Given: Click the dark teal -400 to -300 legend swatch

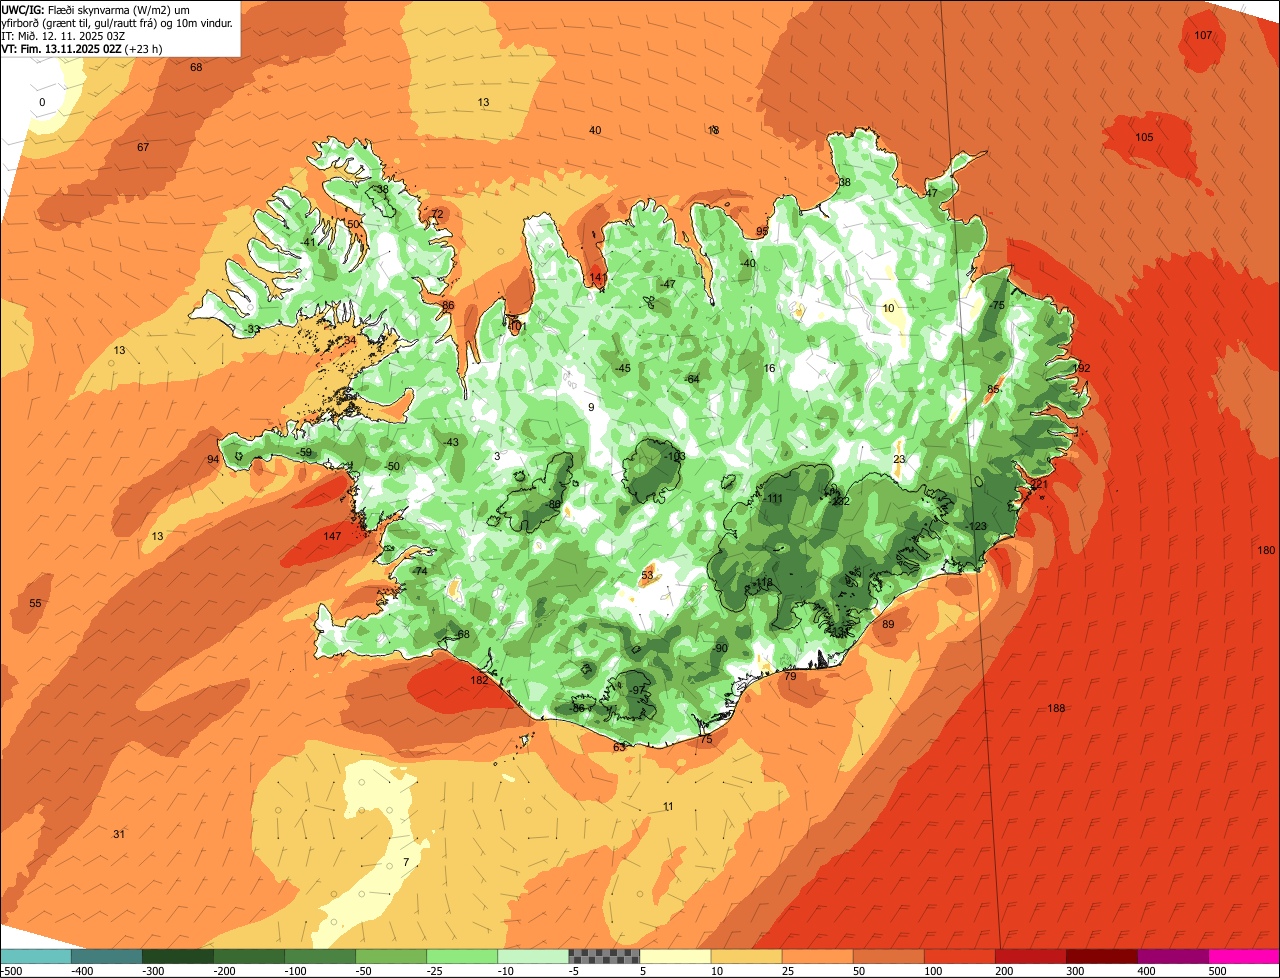Looking at the screenshot, I should coord(107,956).
